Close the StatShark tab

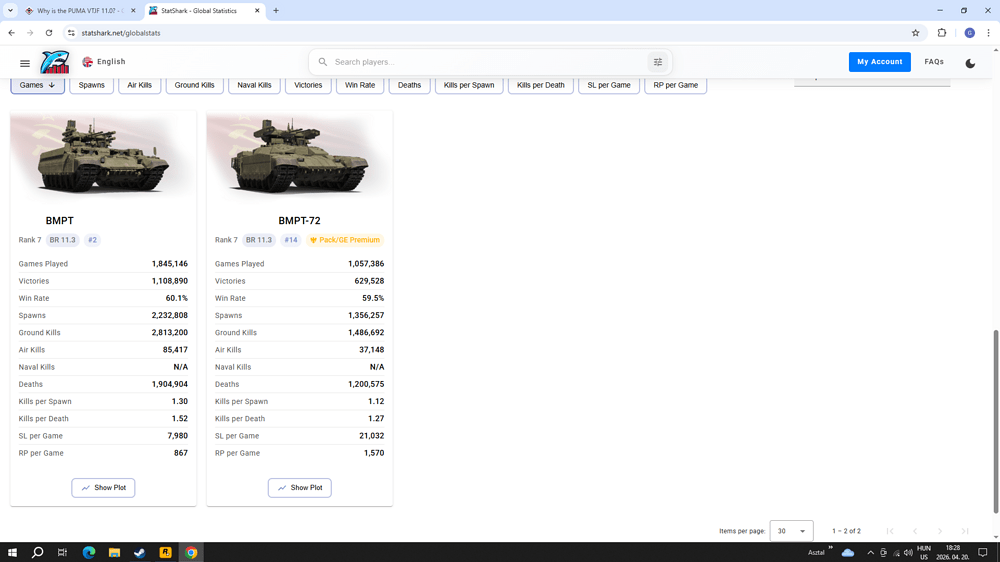point(257,11)
